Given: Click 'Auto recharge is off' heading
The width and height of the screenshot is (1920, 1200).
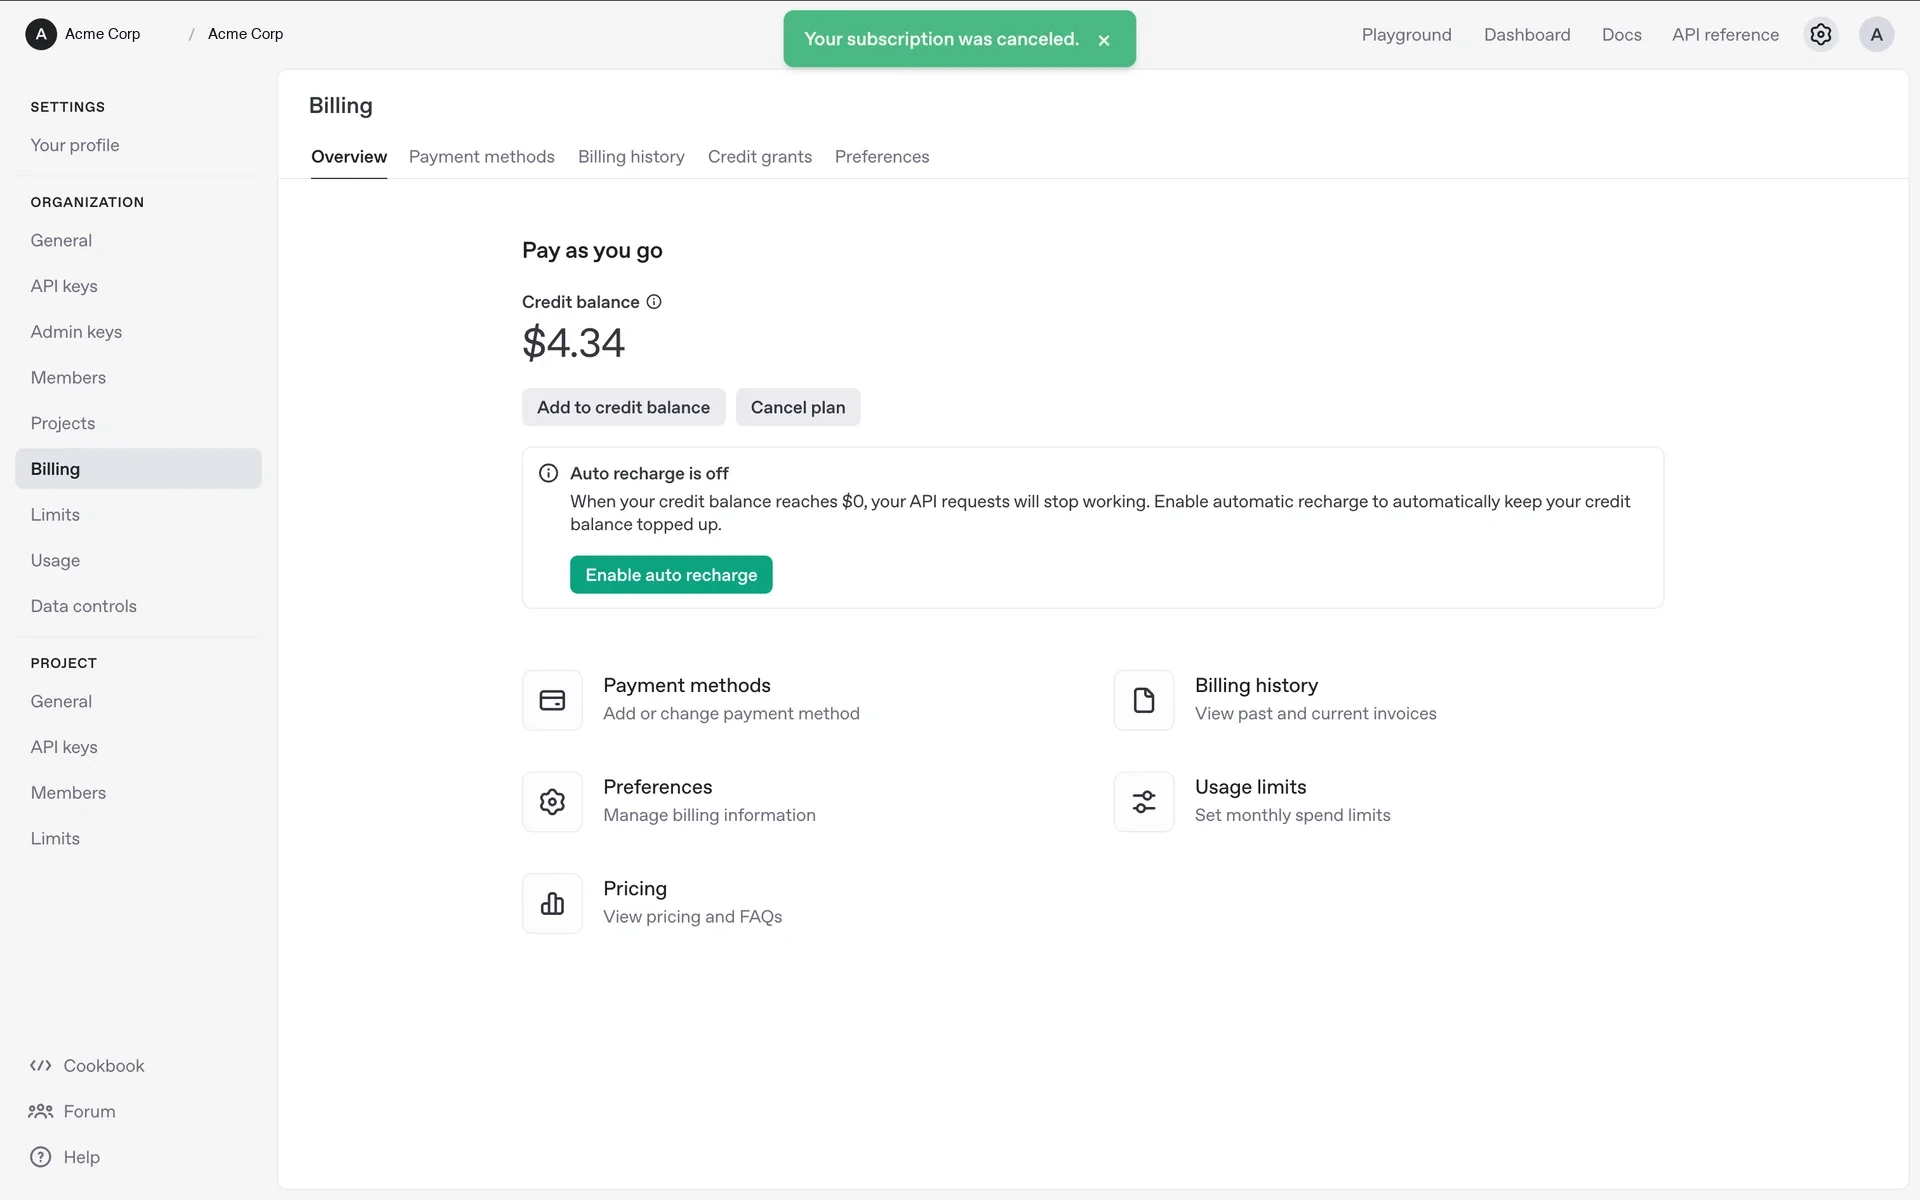Looking at the screenshot, I should (649, 473).
